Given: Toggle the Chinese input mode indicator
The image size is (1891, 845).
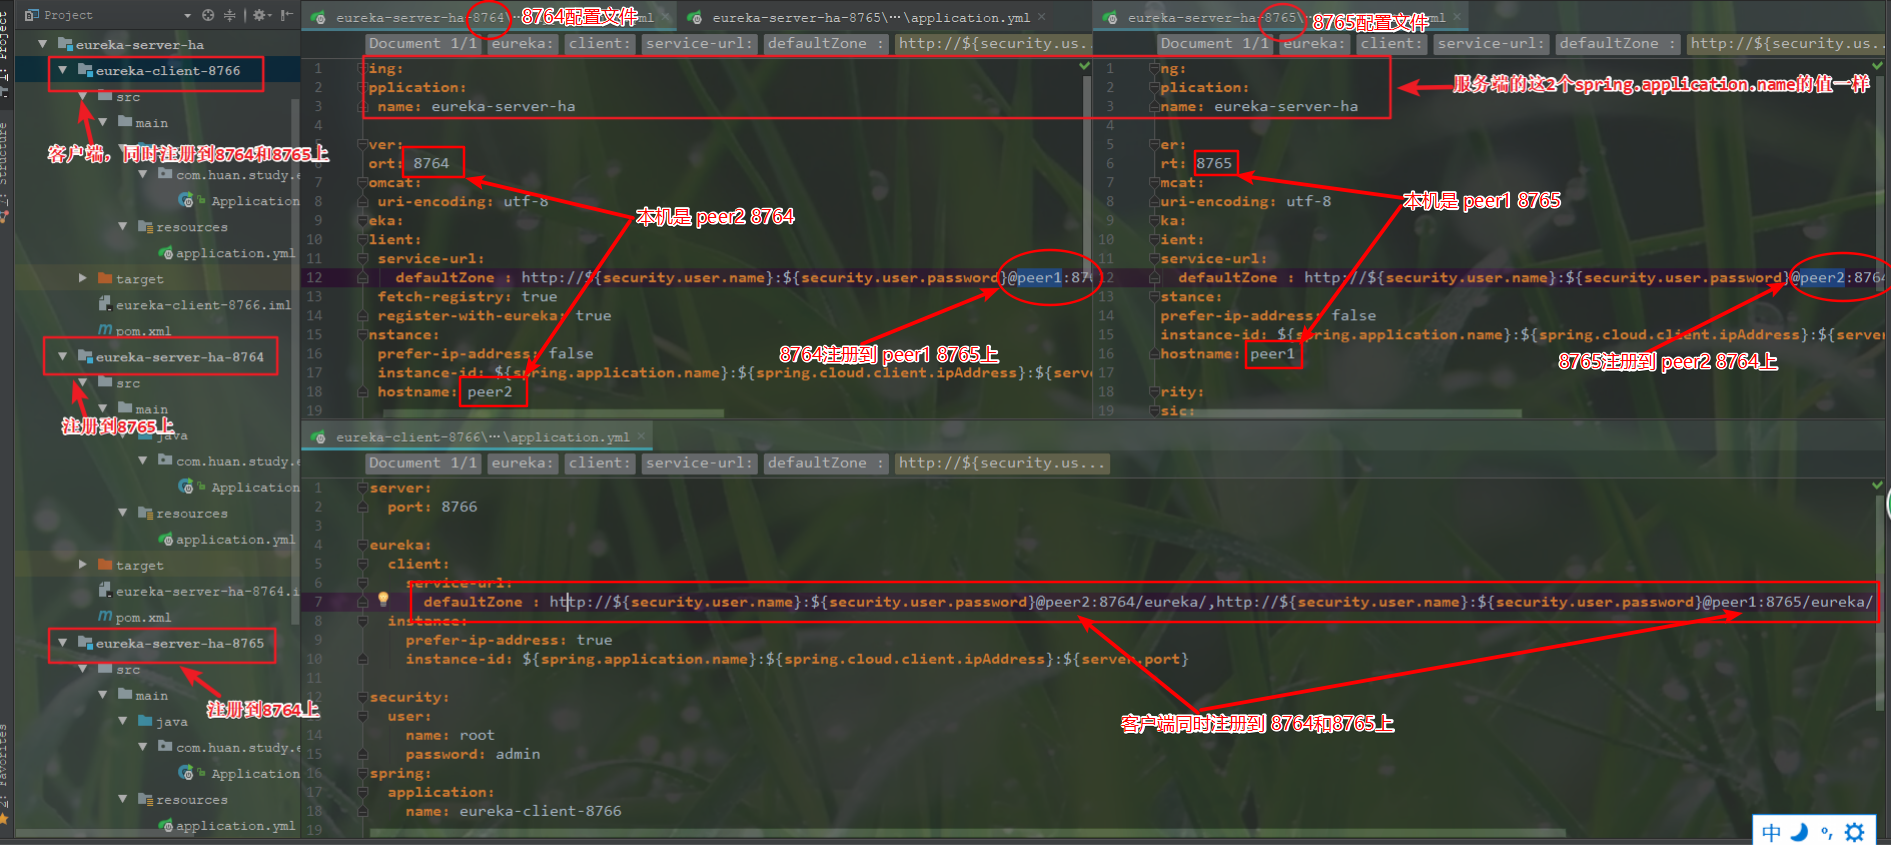Looking at the screenshot, I should tap(1771, 832).
